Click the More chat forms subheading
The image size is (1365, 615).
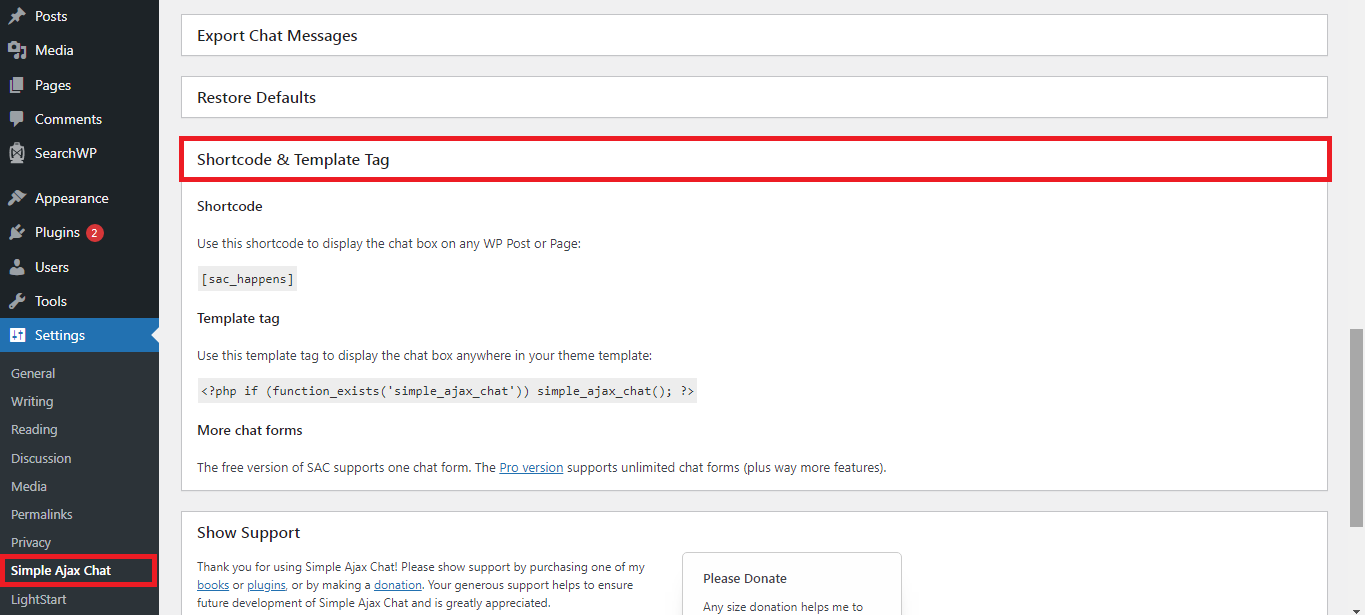[x=250, y=430]
